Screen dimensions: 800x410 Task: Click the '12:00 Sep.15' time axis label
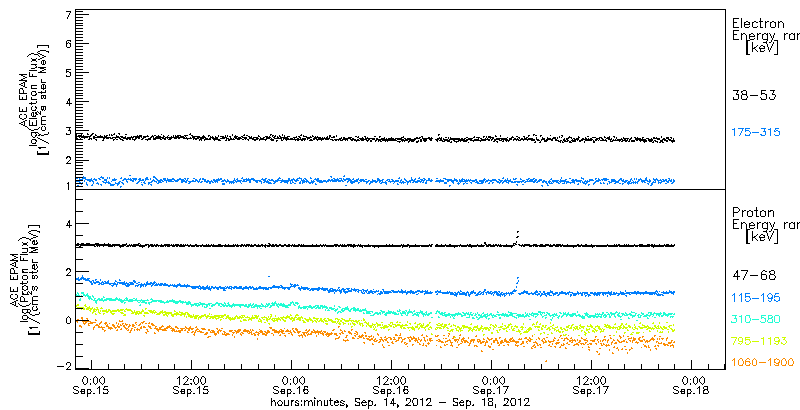pyautogui.click(x=191, y=386)
